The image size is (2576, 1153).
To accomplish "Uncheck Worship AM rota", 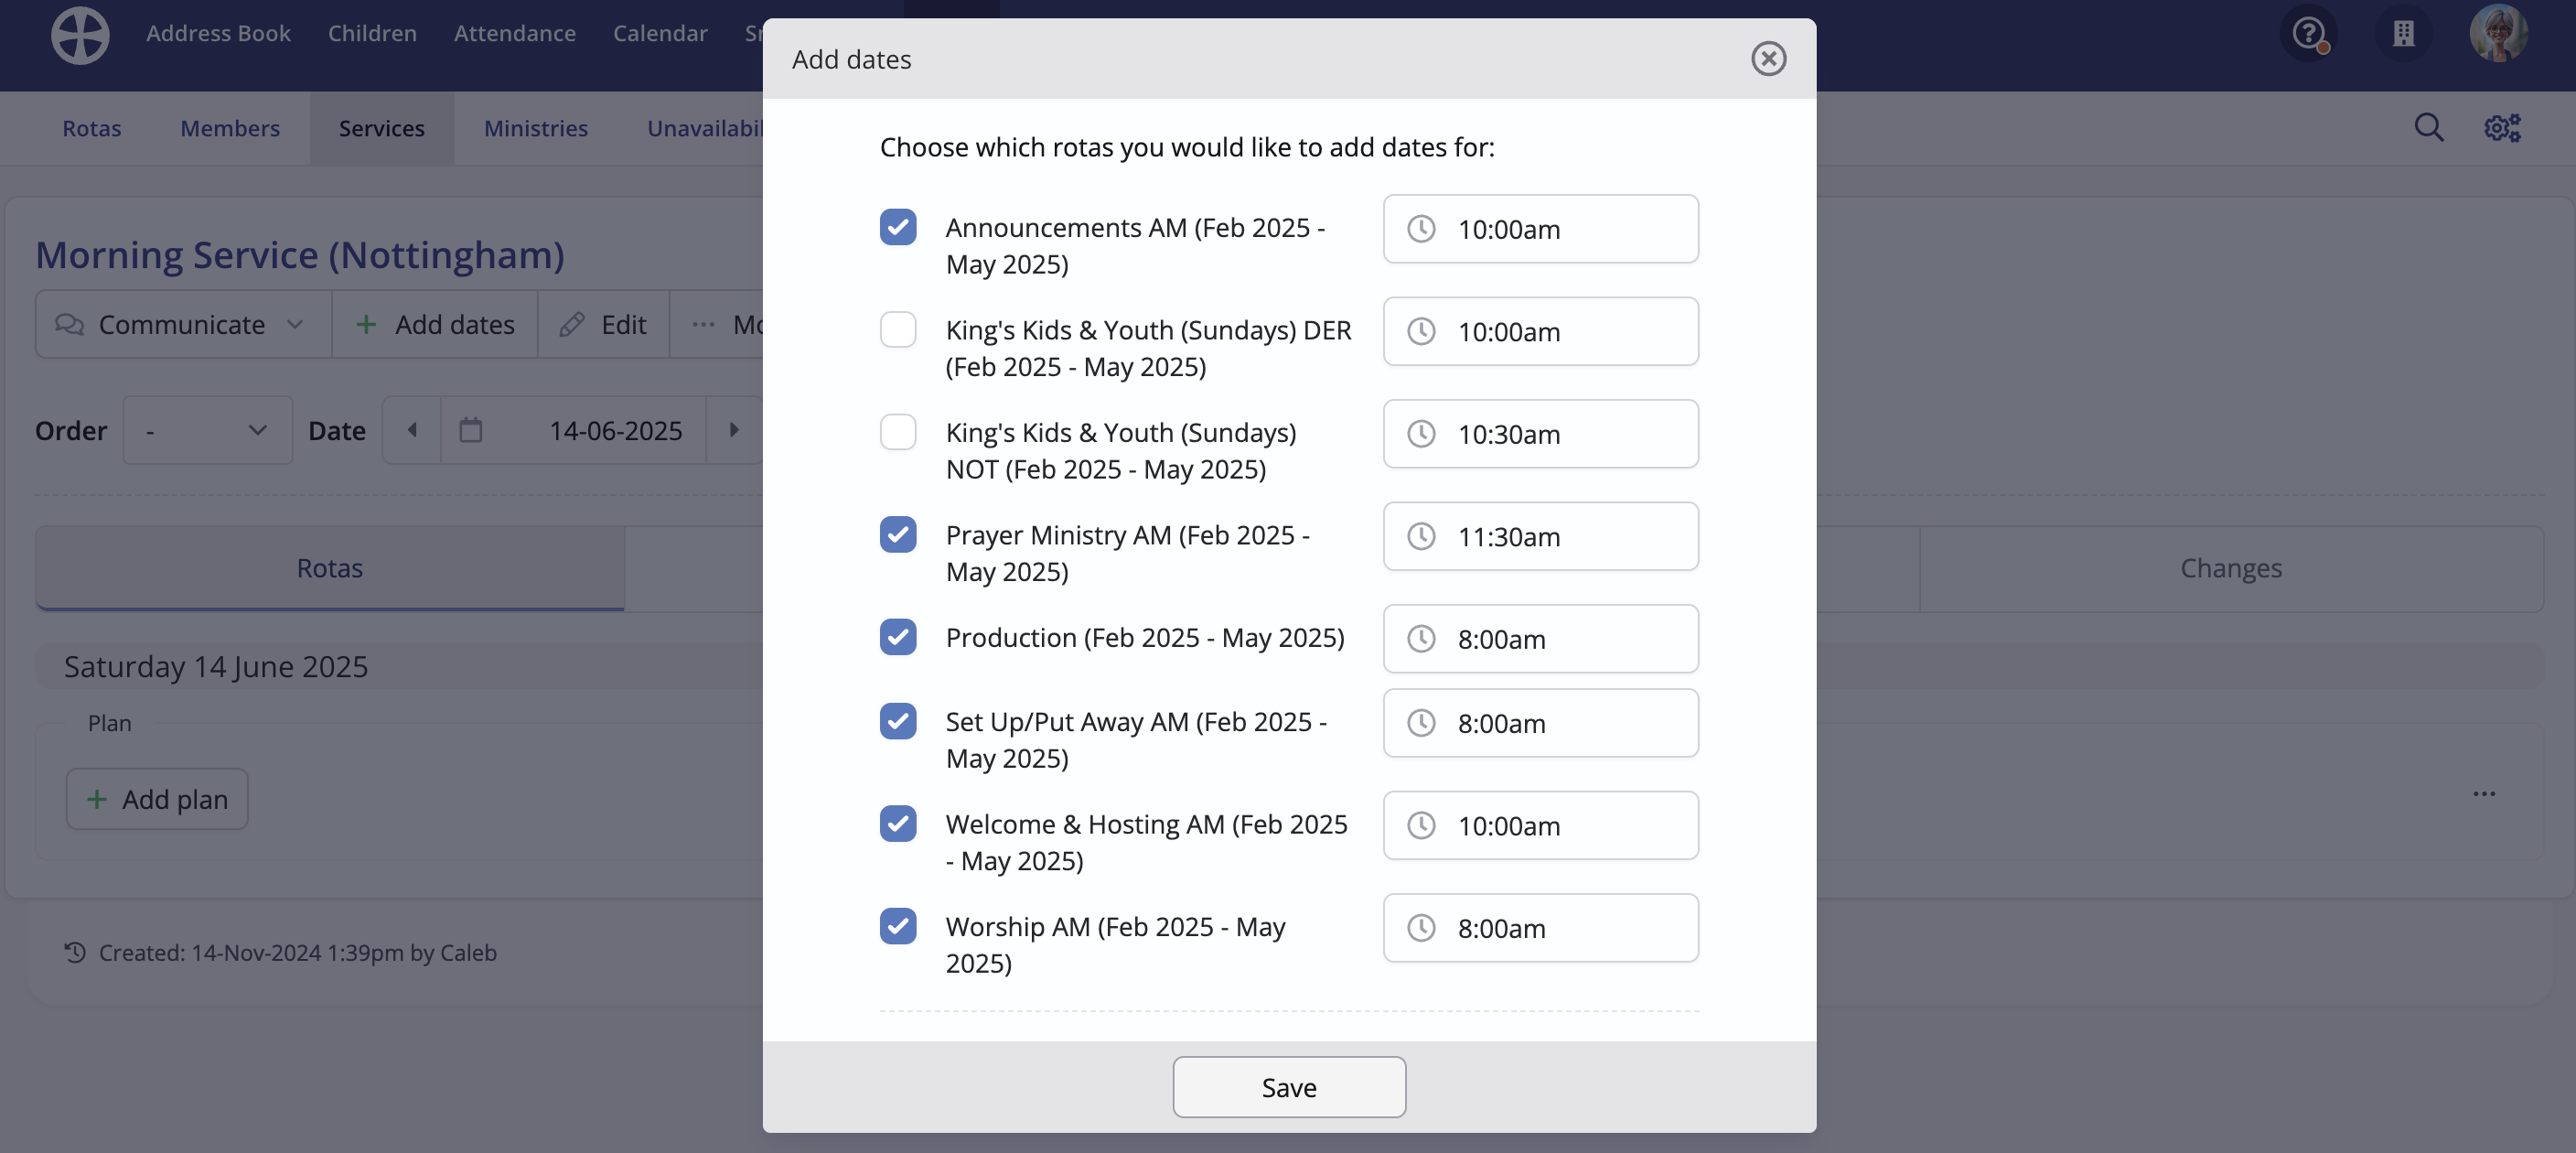I will [898, 926].
